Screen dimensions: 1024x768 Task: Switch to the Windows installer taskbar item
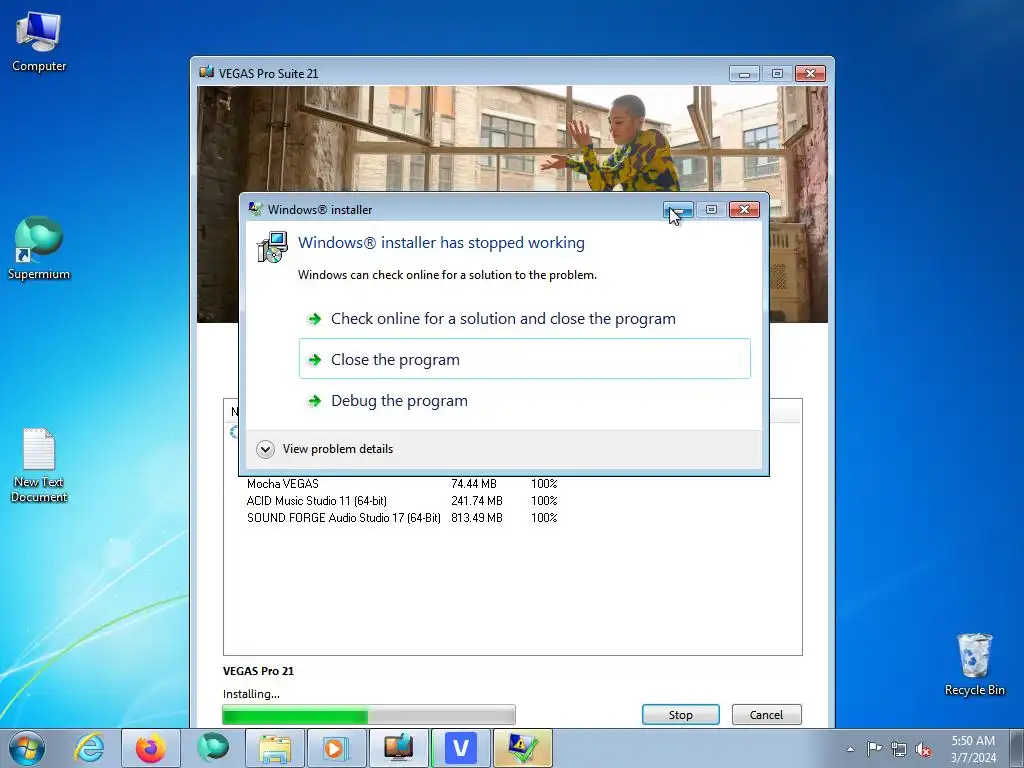click(x=522, y=748)
